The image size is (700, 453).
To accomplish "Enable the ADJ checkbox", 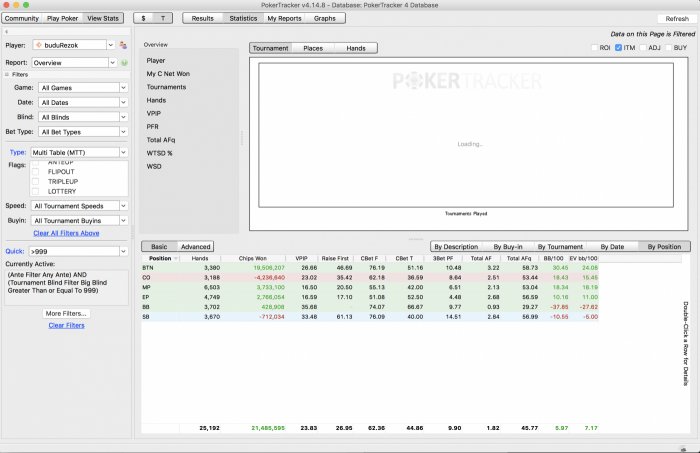I will 643,47.
